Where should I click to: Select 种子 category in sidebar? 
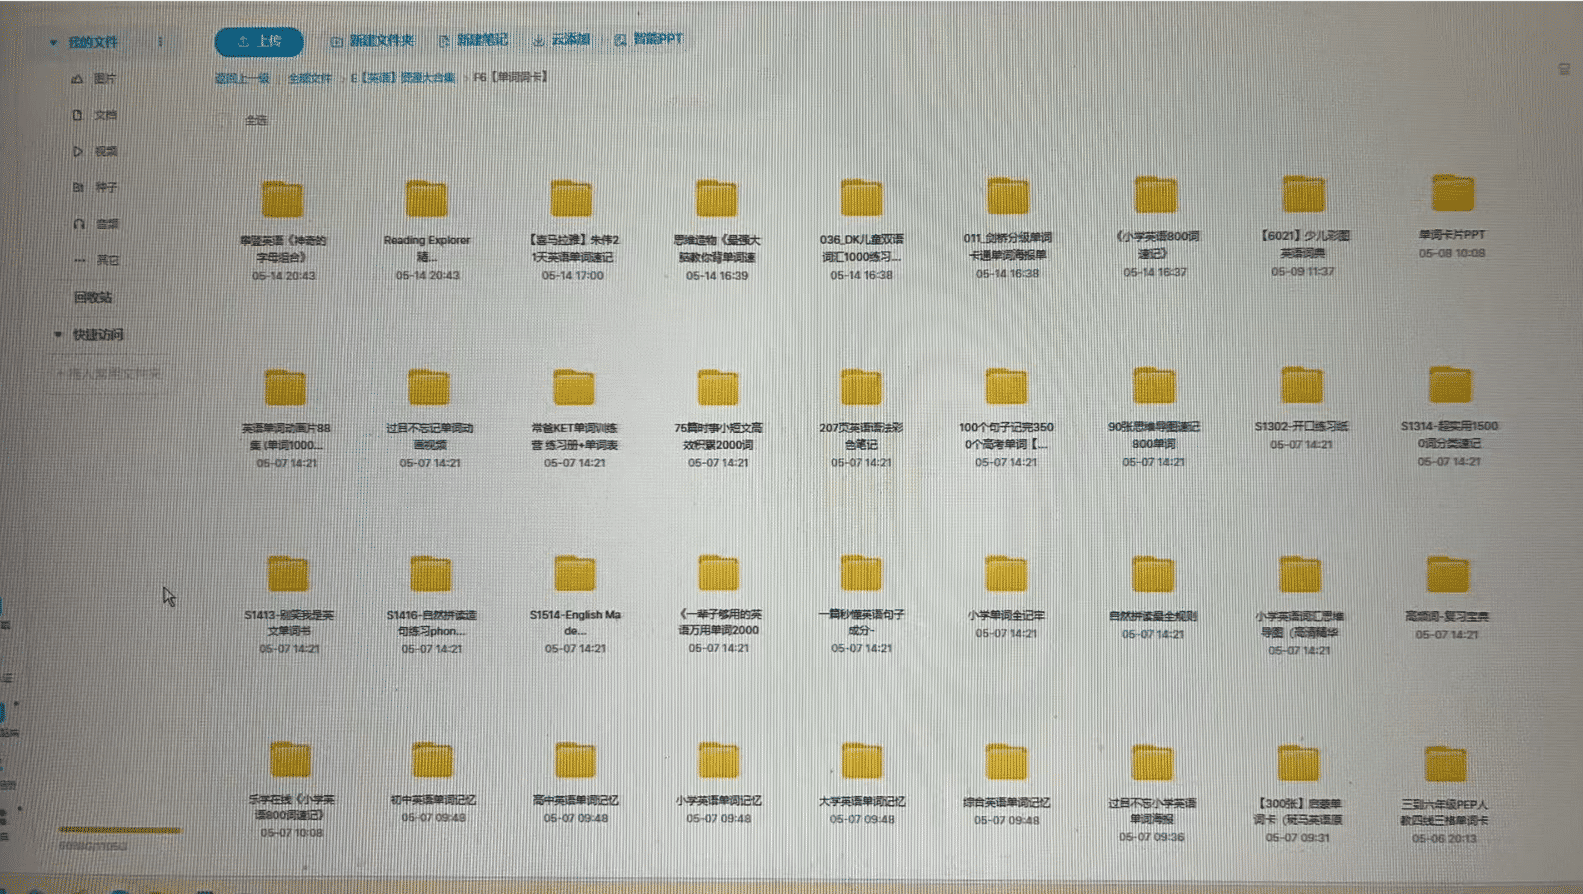point(95,187)
